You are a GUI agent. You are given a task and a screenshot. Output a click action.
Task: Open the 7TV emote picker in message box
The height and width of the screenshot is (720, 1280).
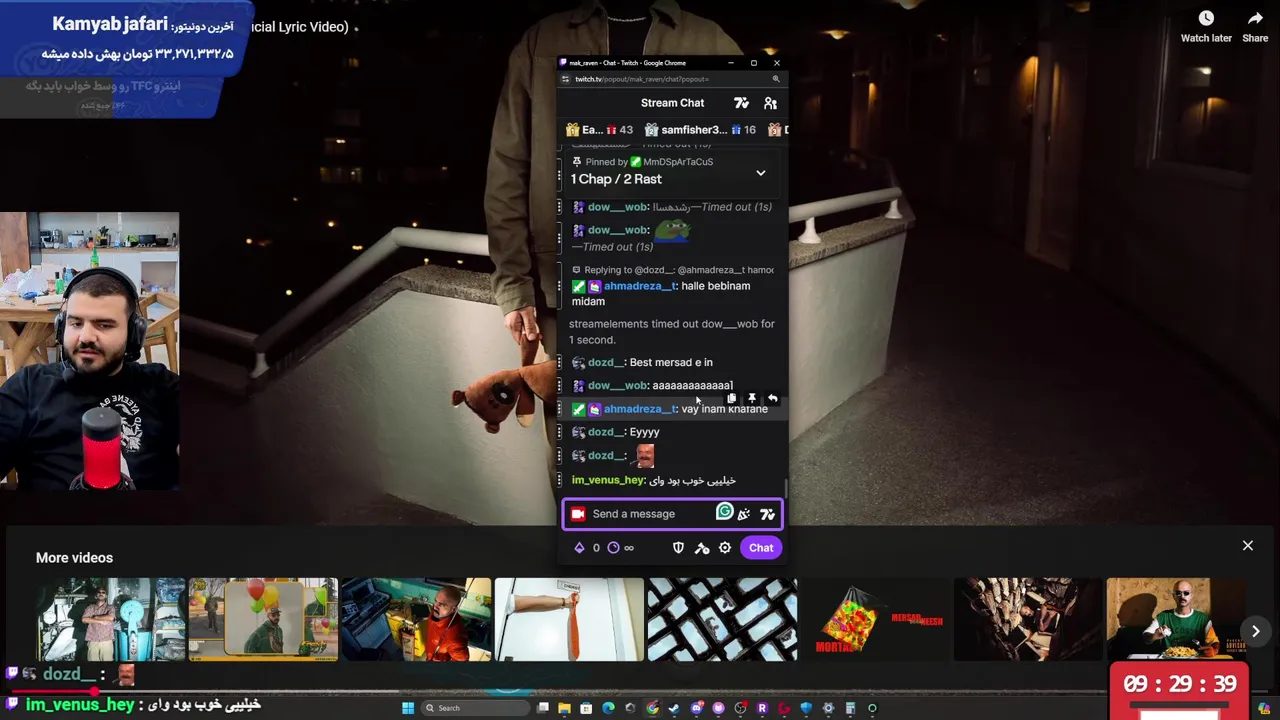767,514
